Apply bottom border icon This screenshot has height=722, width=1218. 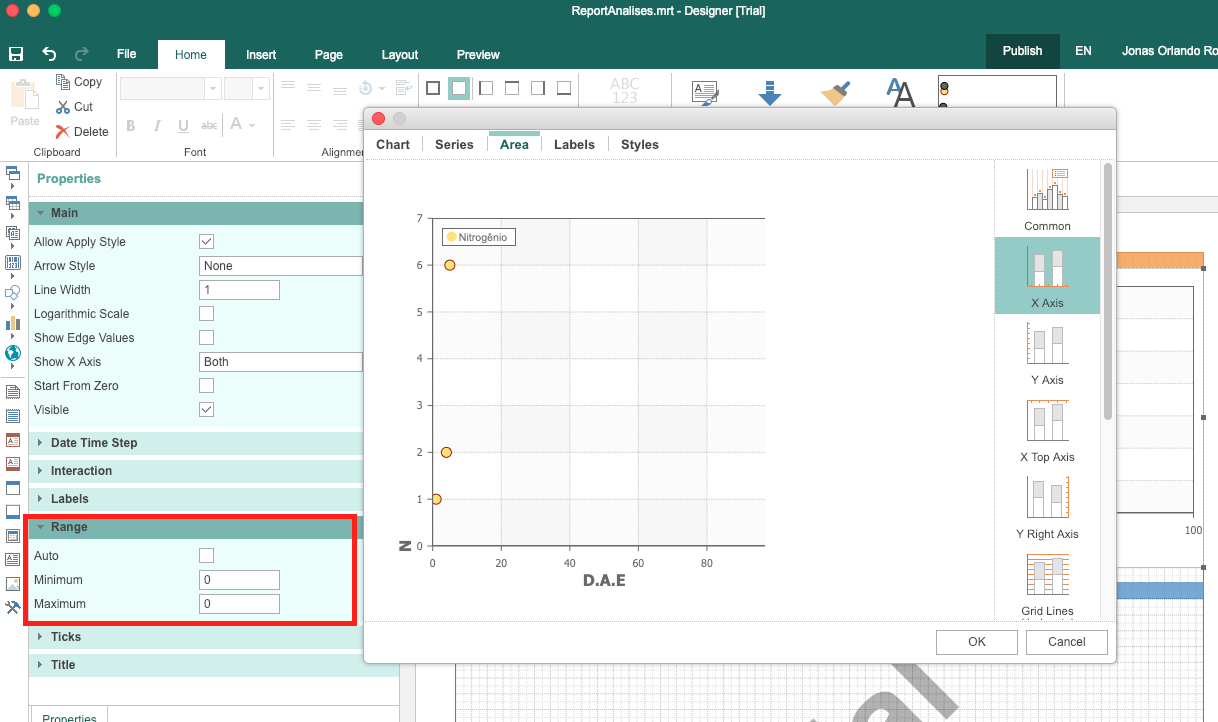(x=564, y=88)
